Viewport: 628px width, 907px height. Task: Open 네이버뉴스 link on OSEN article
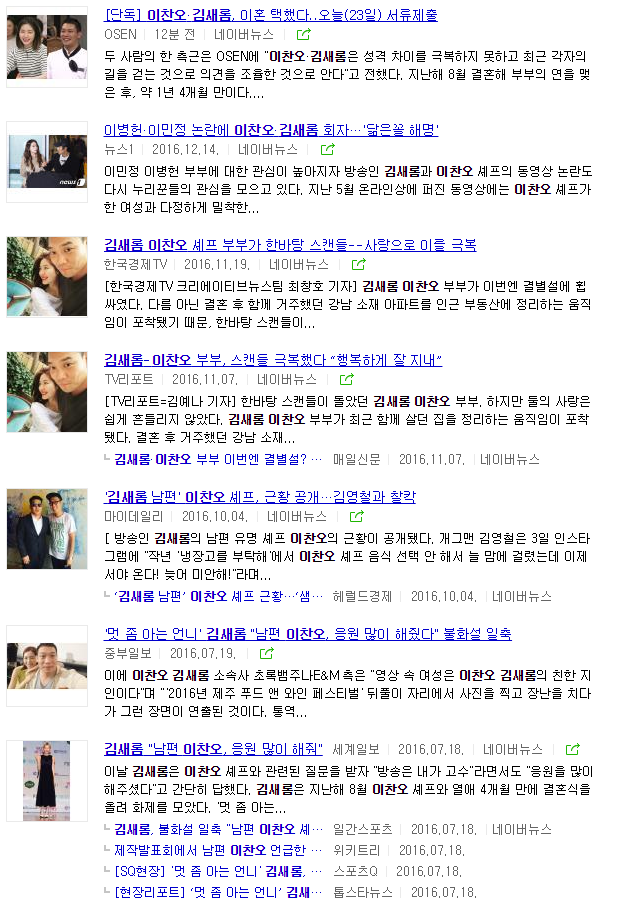click(244, 35)
